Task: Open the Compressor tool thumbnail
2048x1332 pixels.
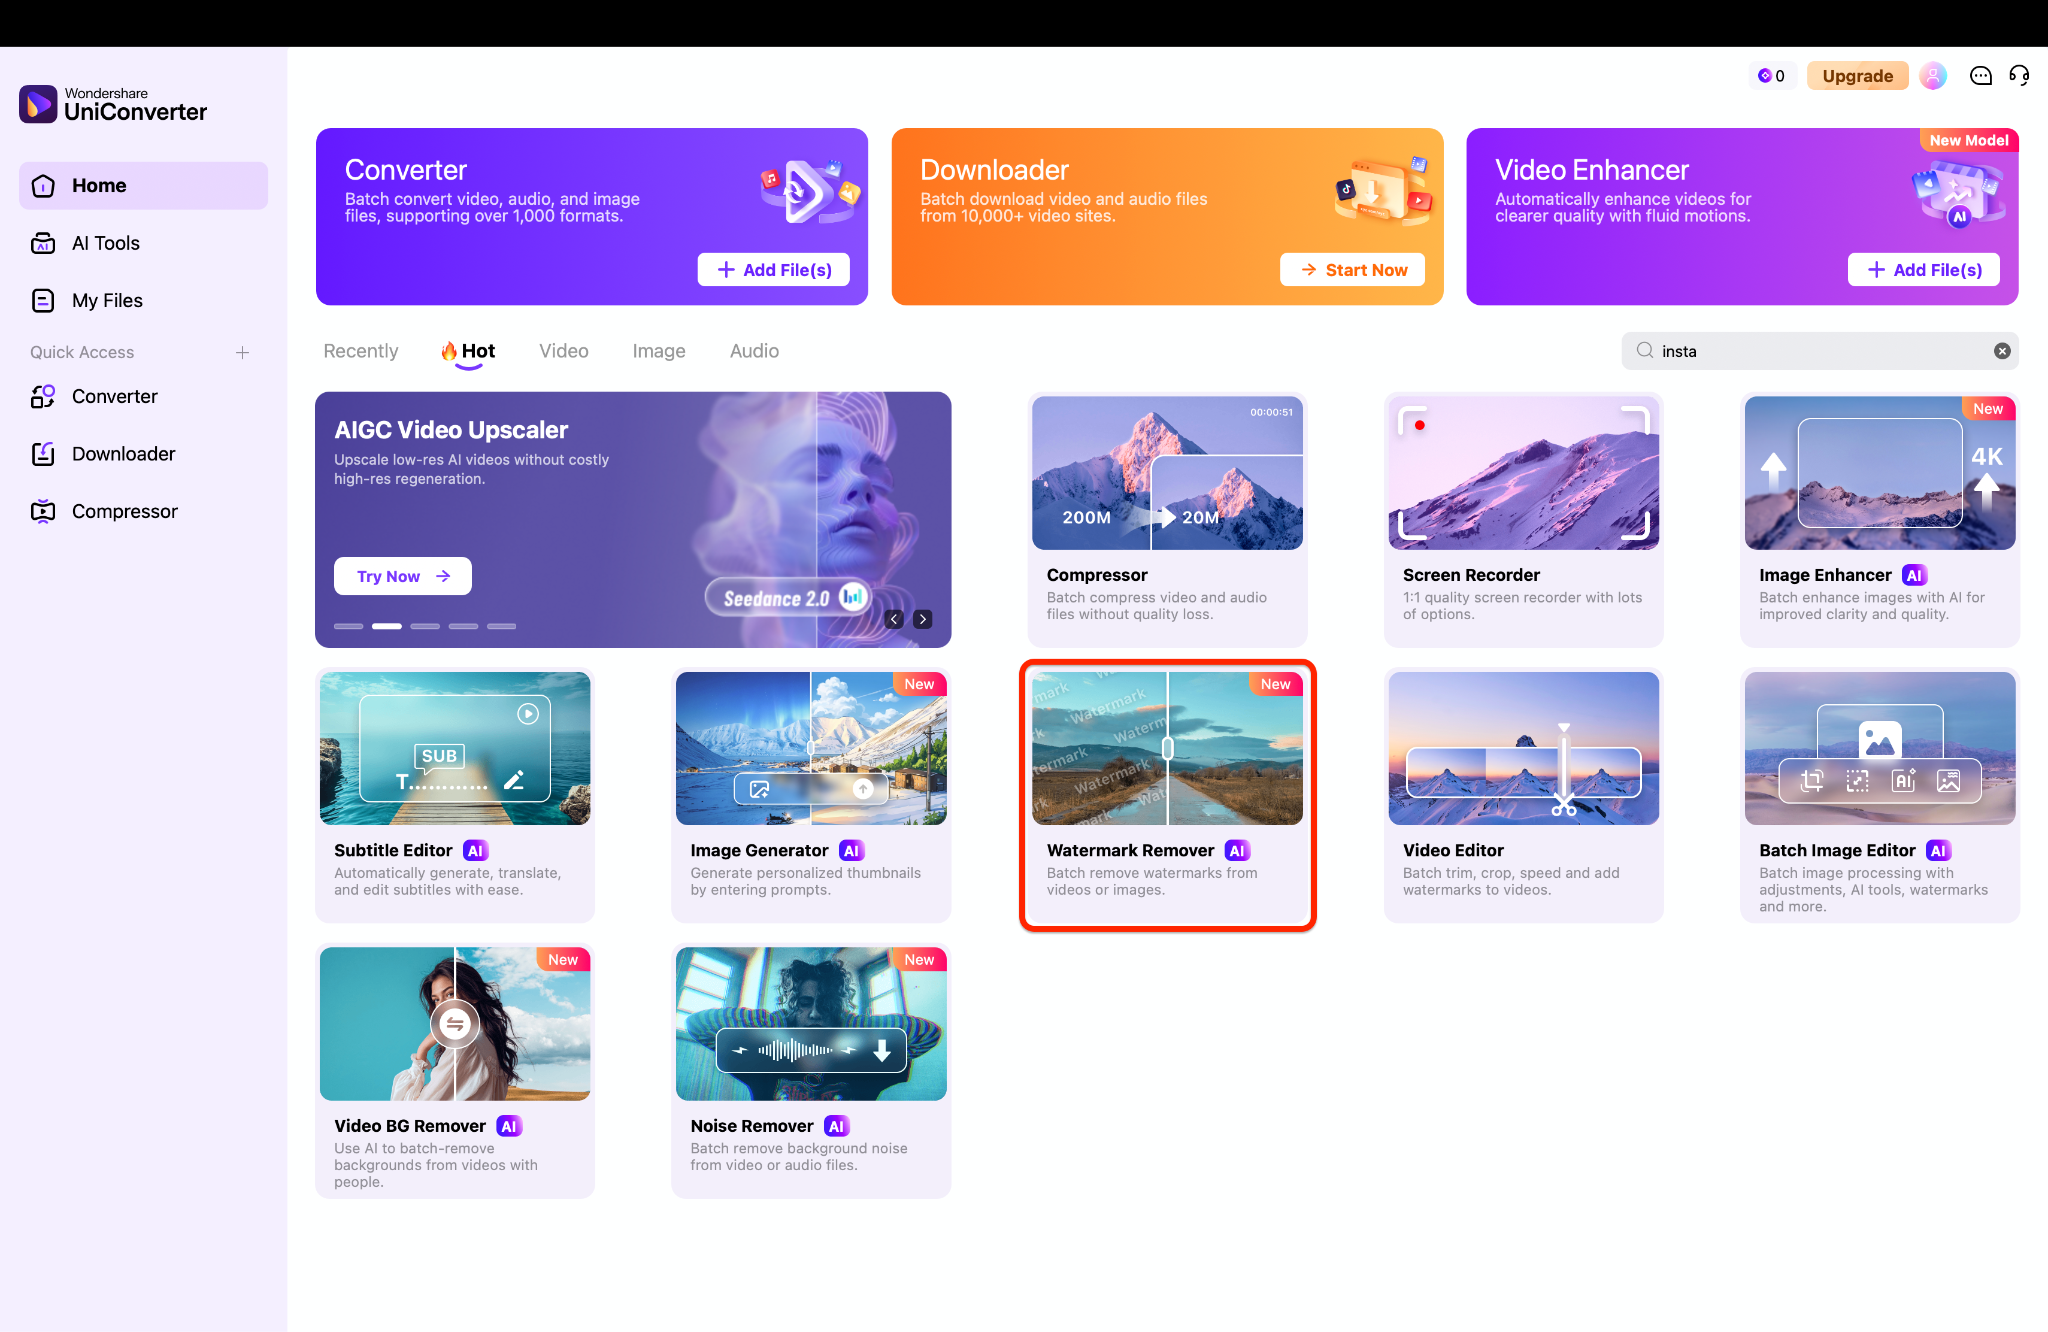Action: (x=1167, y=473)
